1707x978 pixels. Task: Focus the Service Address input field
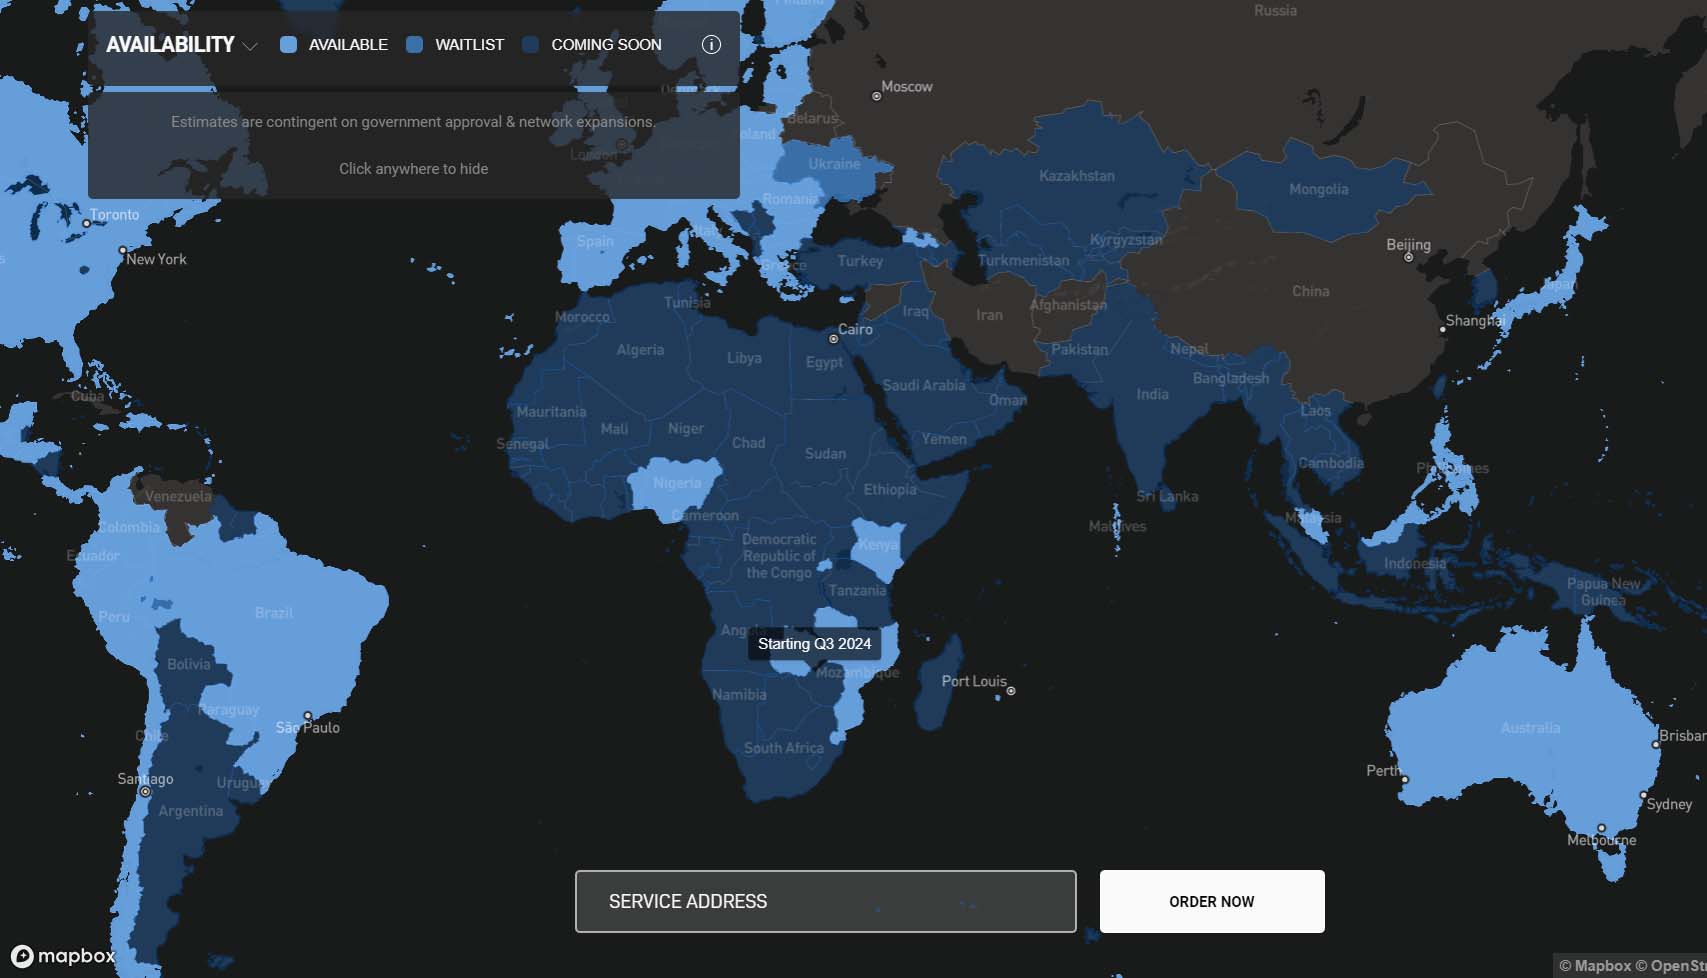tap(825, 901)
